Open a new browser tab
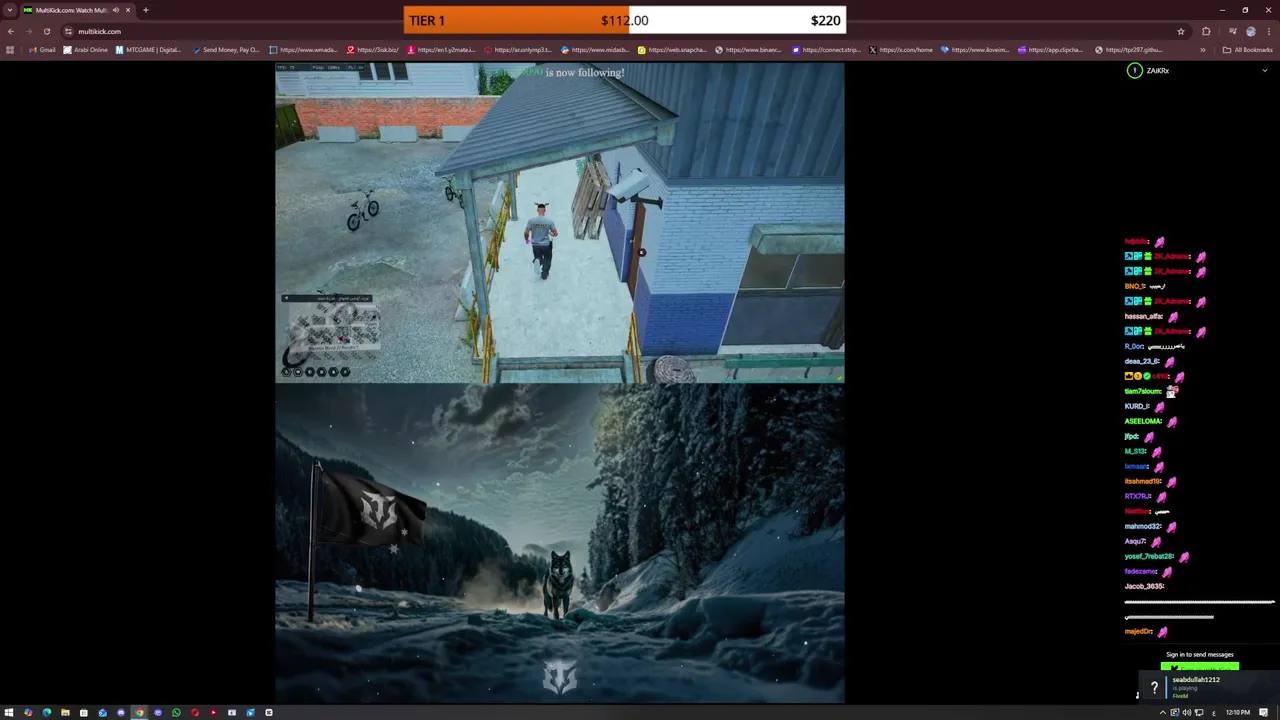The image size is (1280, 720). pyautogui.click(x=145, y=10)
